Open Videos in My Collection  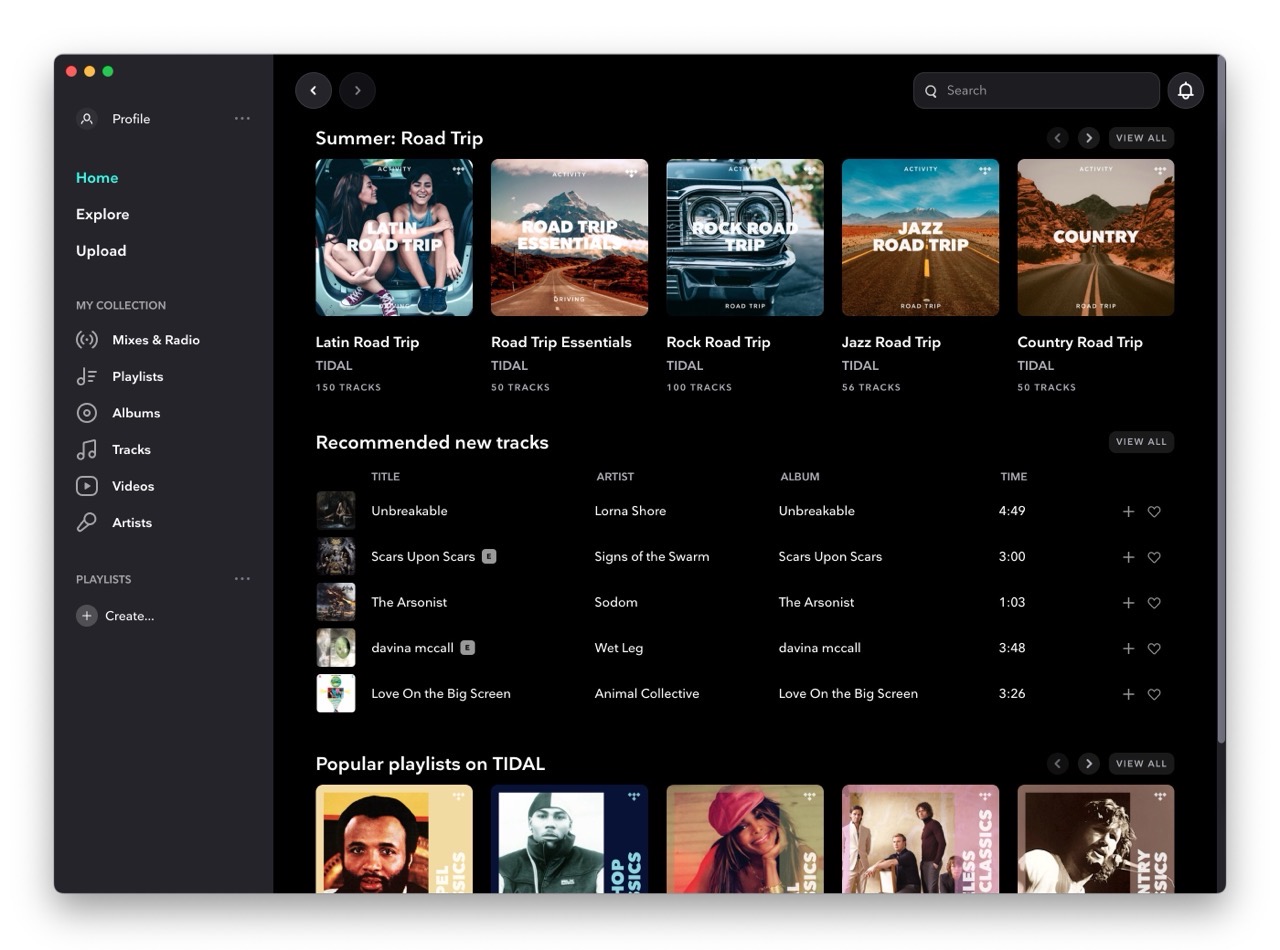[x=133, y=486]
